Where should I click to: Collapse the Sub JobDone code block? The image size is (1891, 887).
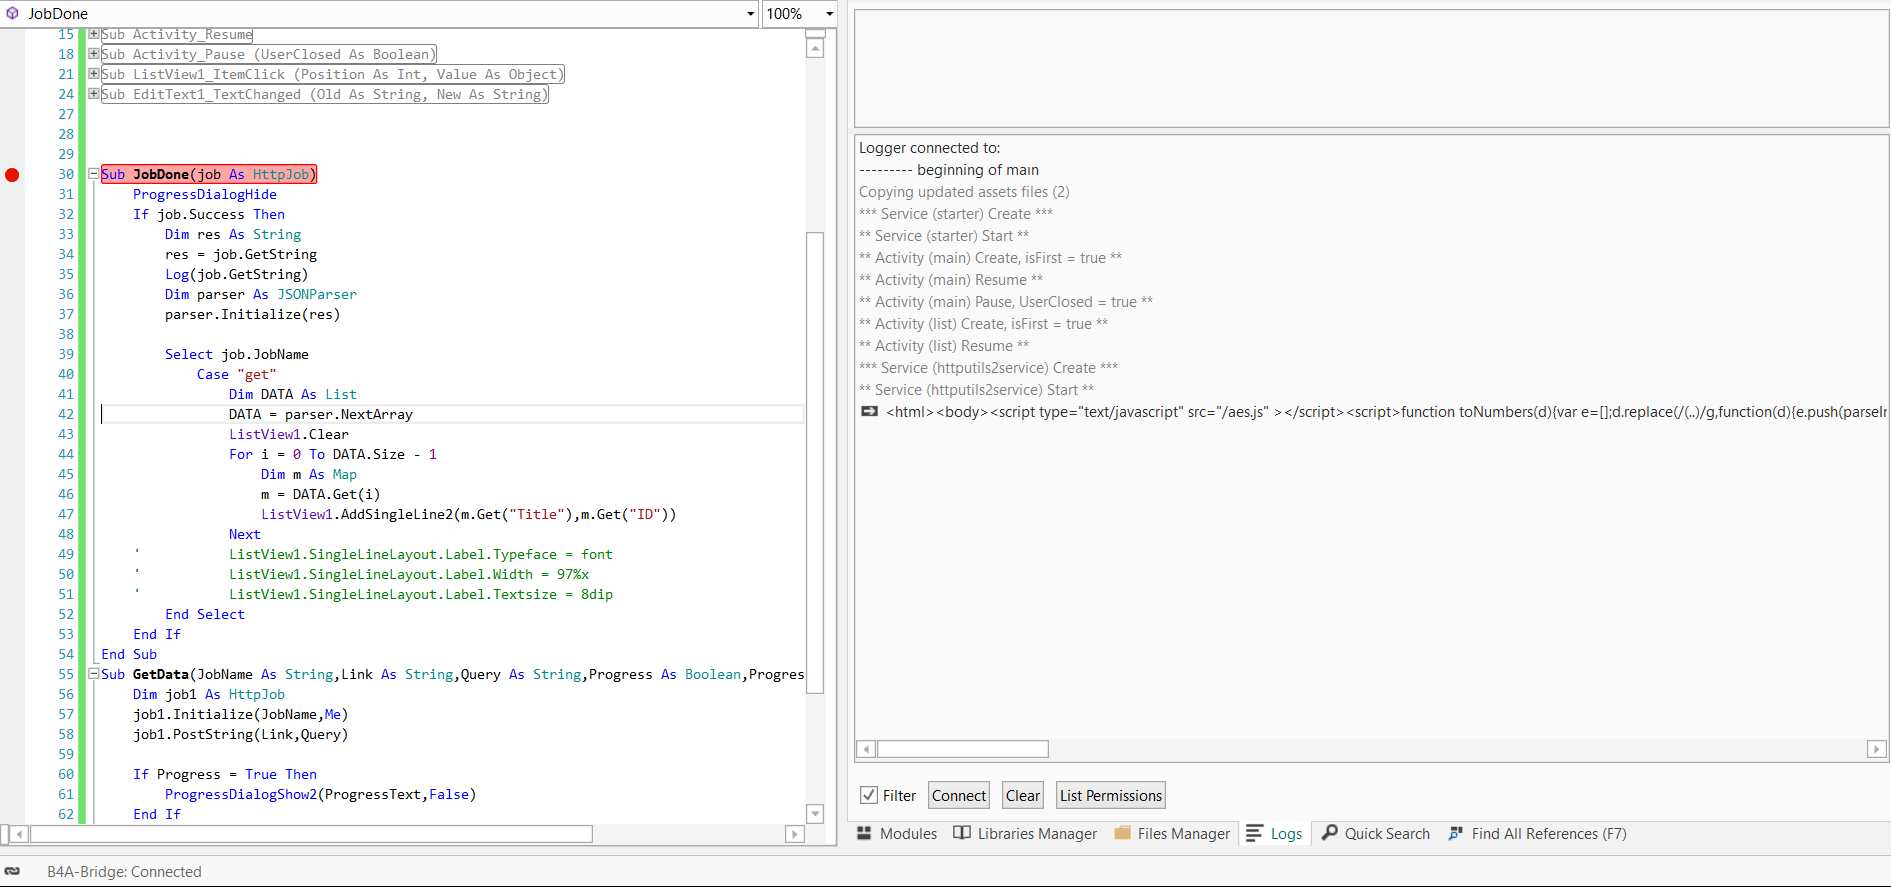click(93, 174)
